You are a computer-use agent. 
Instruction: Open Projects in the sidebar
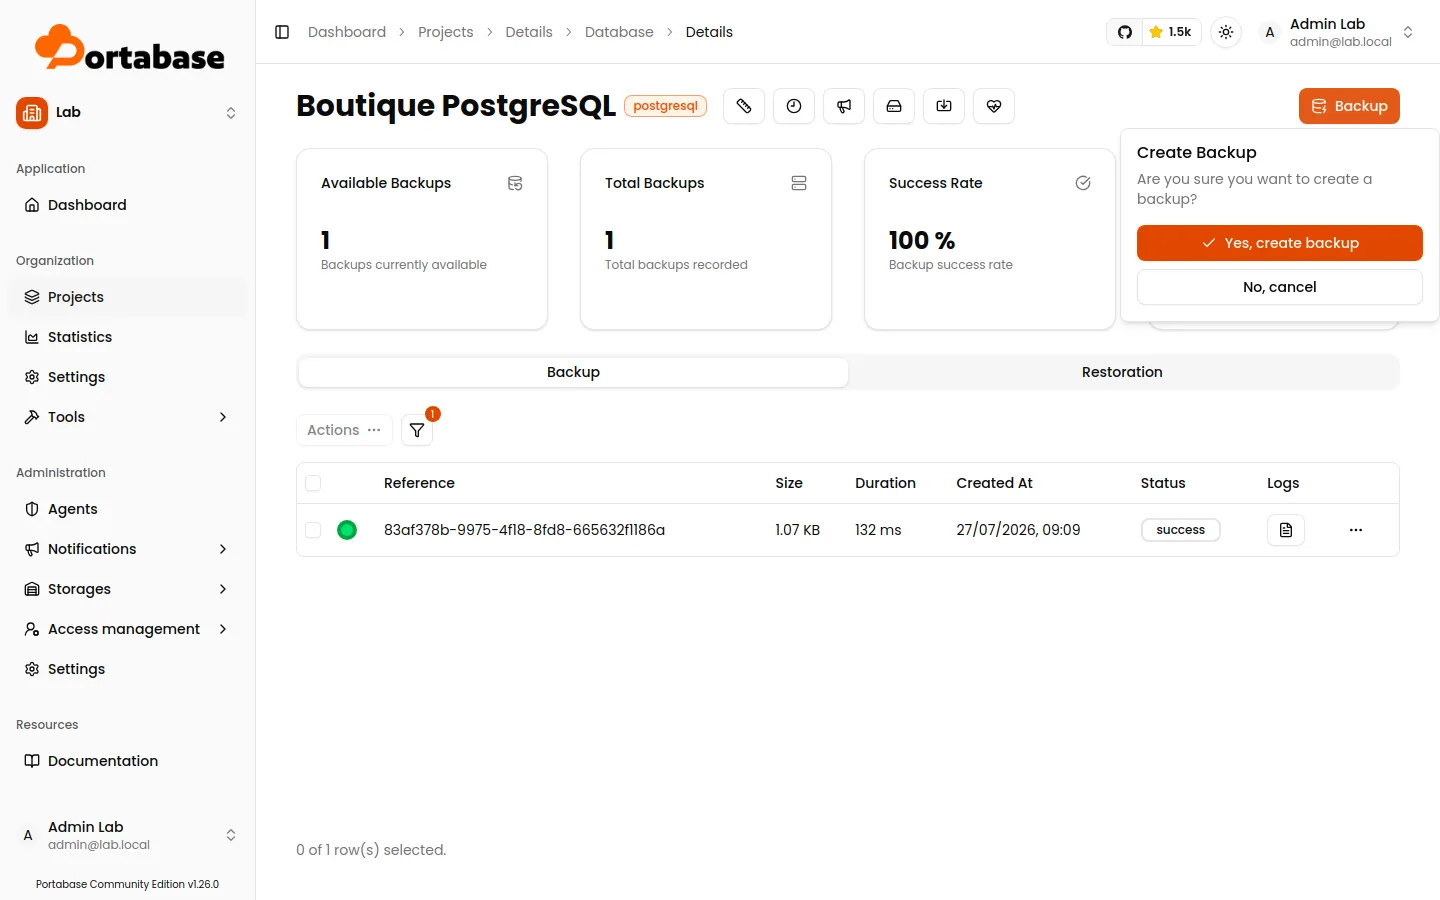127,297
